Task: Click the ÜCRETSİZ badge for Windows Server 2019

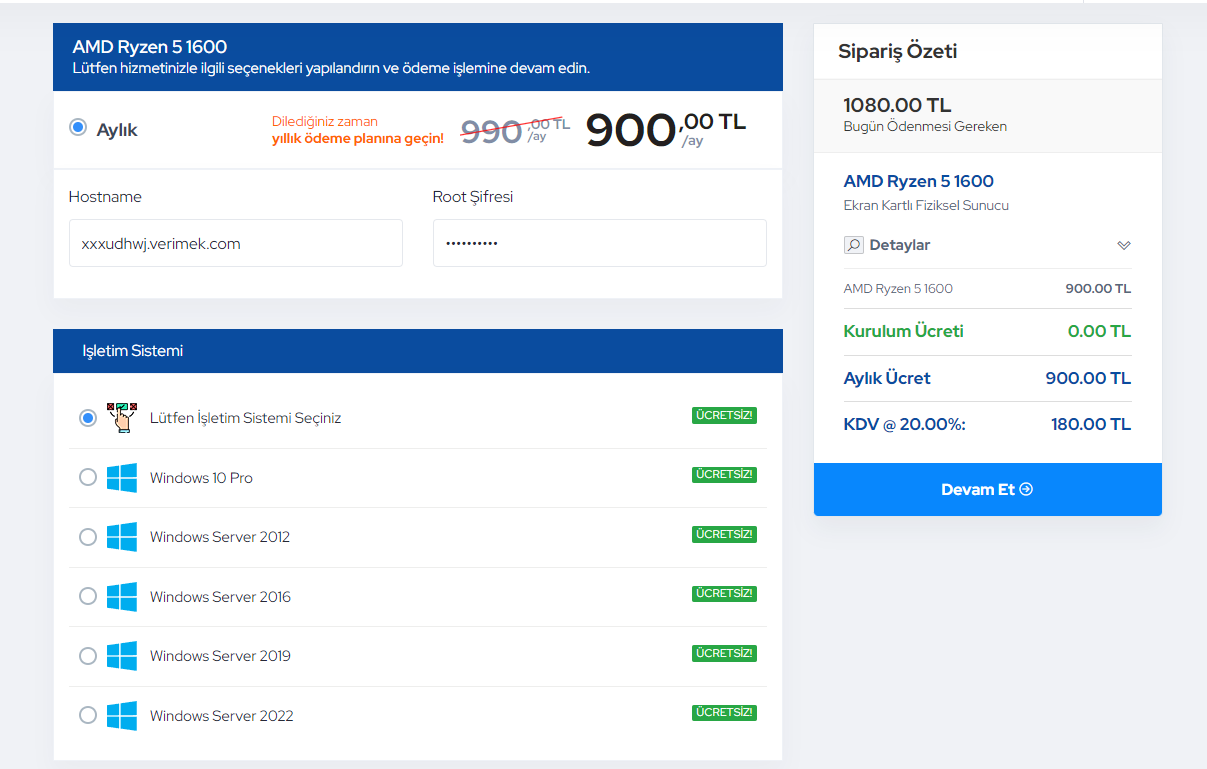Action: point(724,653)
